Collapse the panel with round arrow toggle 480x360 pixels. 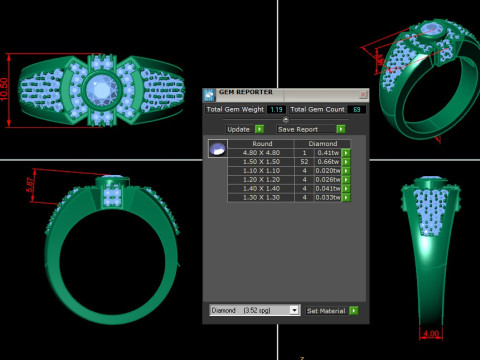tap(286, 119)
